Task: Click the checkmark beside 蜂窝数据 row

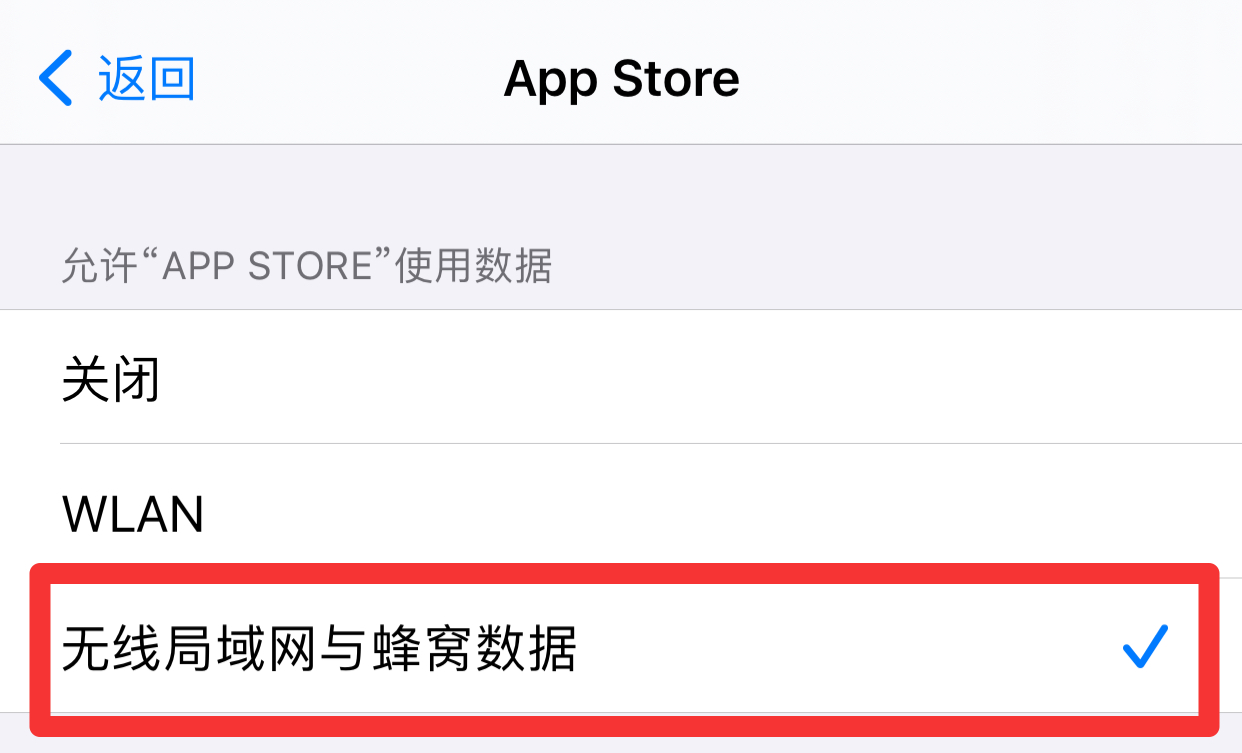Action: (1145, 647)
